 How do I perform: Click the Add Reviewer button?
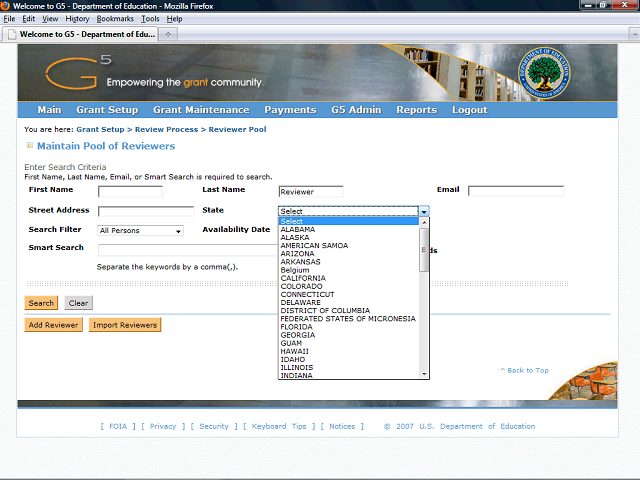pos(53,325)
